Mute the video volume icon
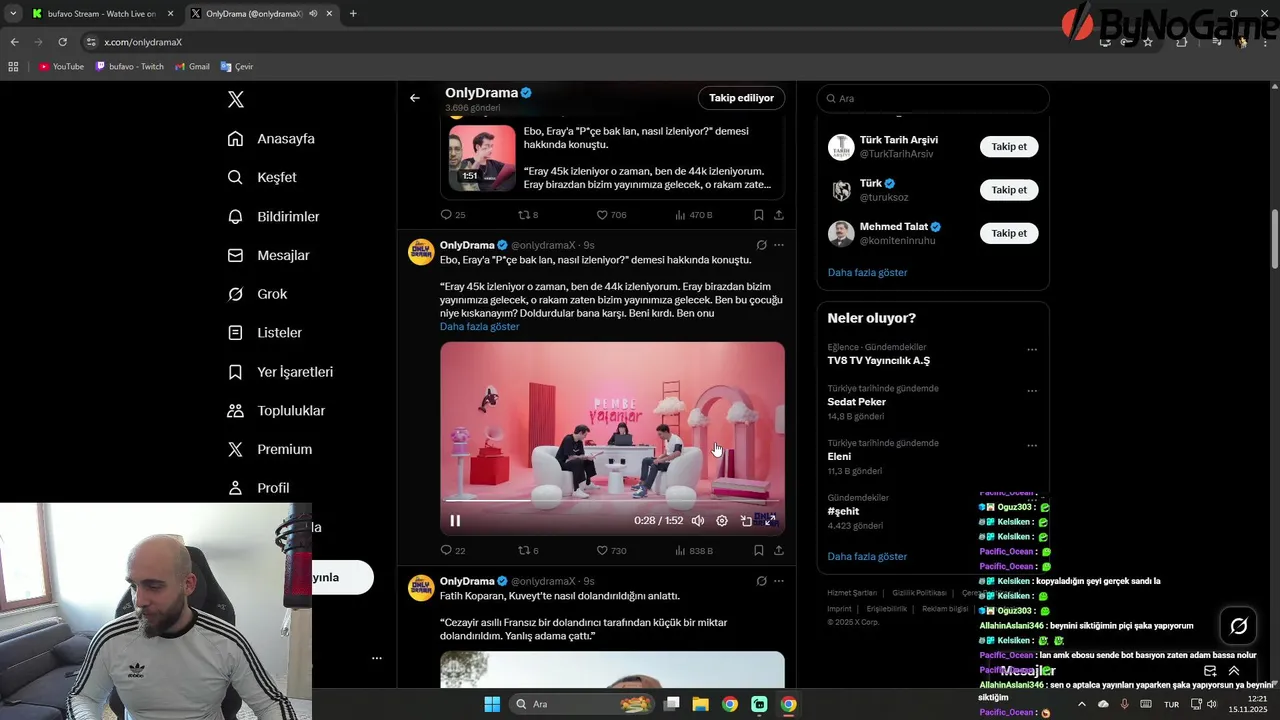The width and height of the screenshot is (1280, 720). click(x=698, y=520)
